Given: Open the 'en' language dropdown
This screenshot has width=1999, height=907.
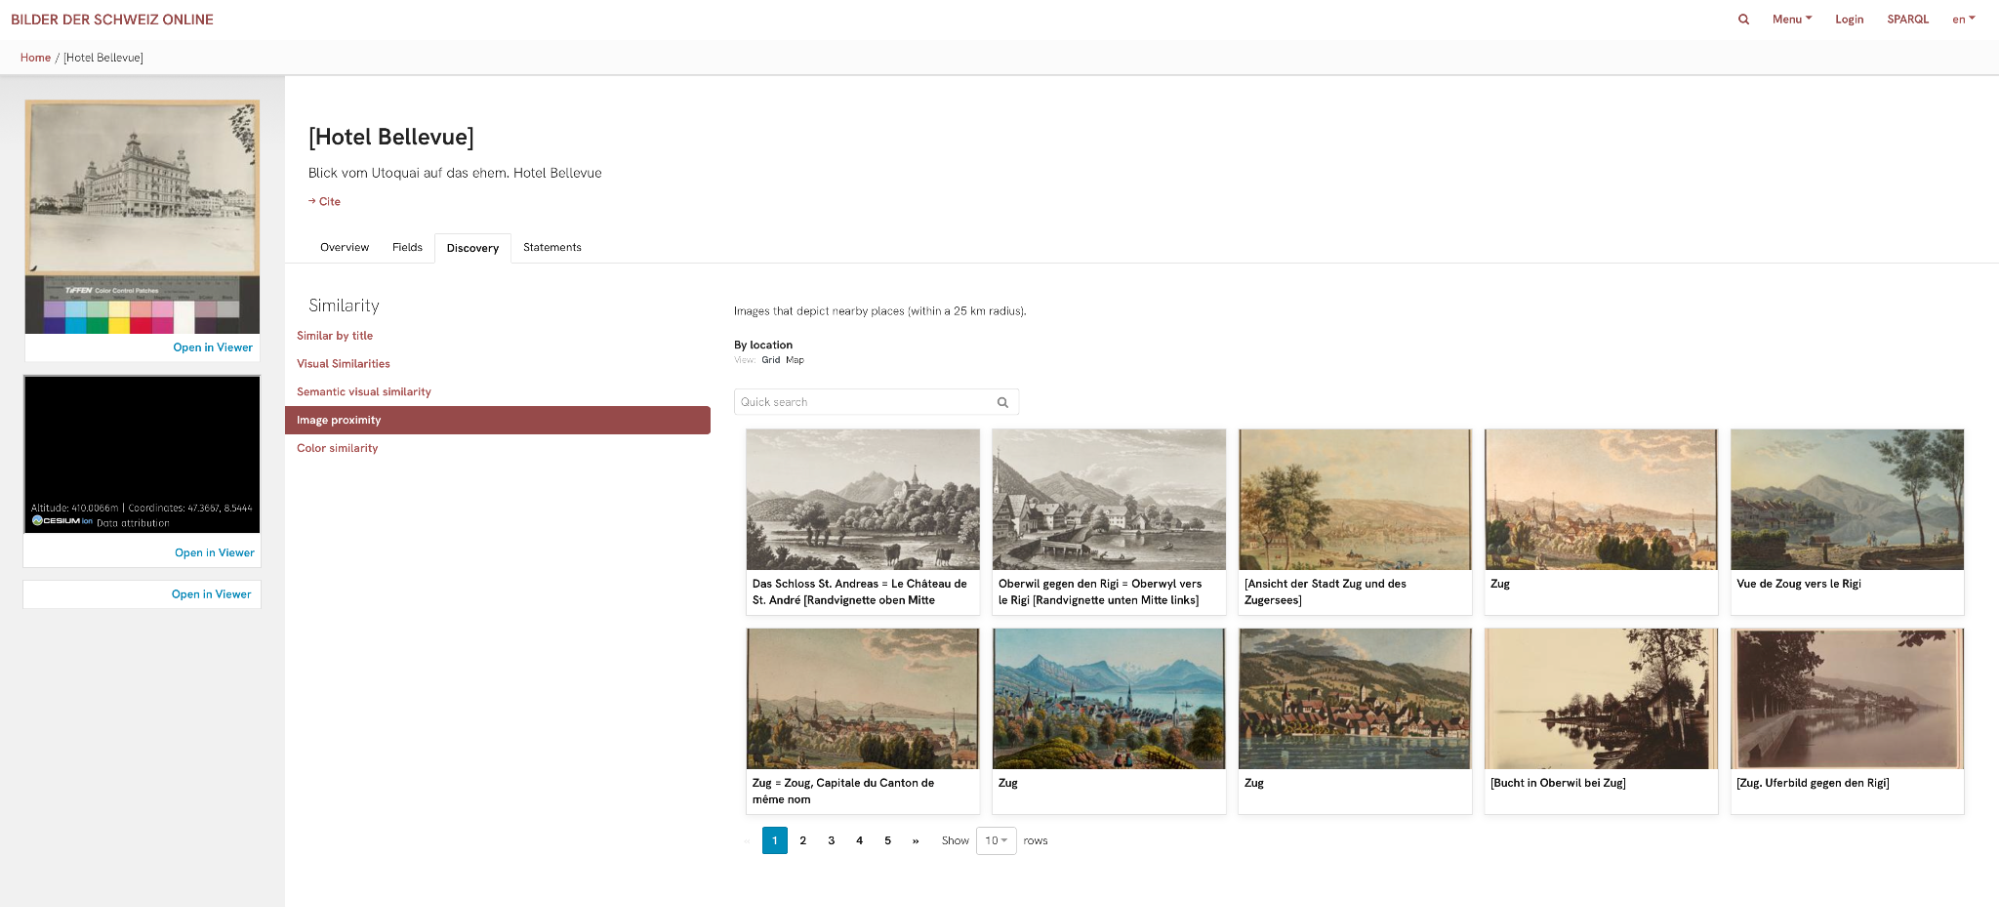Looking at the screenshot, I should click(1963, 19).
